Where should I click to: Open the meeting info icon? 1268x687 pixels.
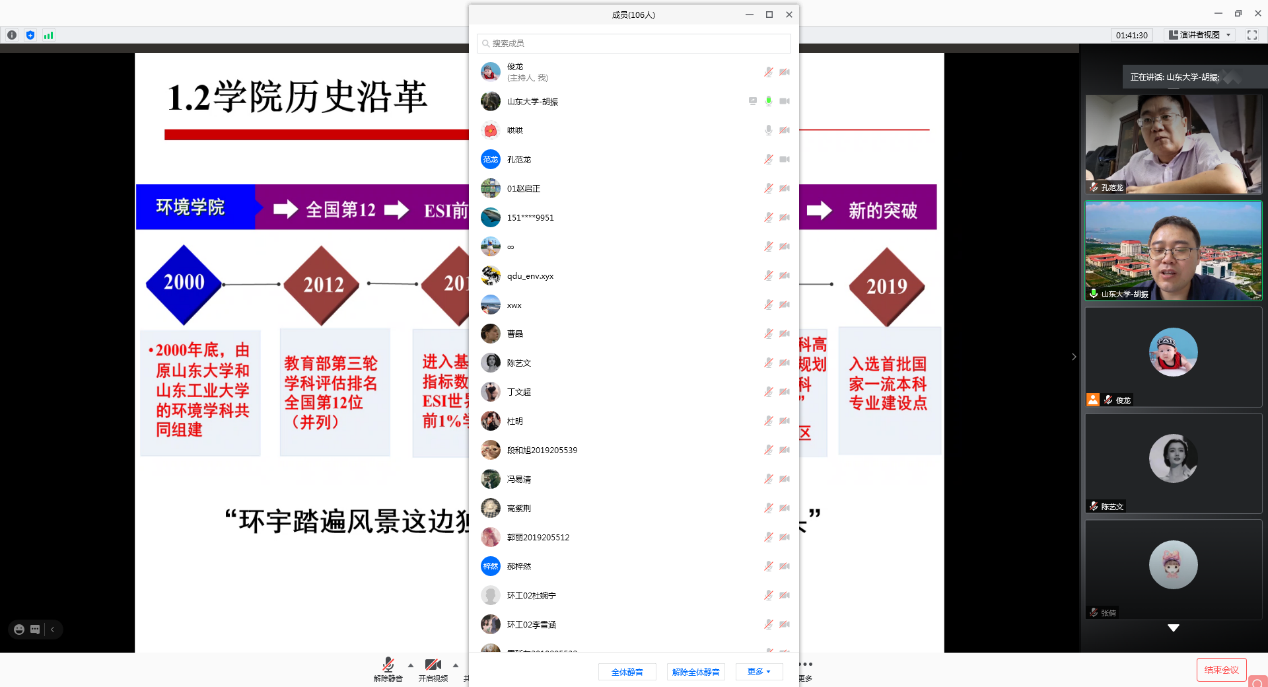(x=12, y=35)
